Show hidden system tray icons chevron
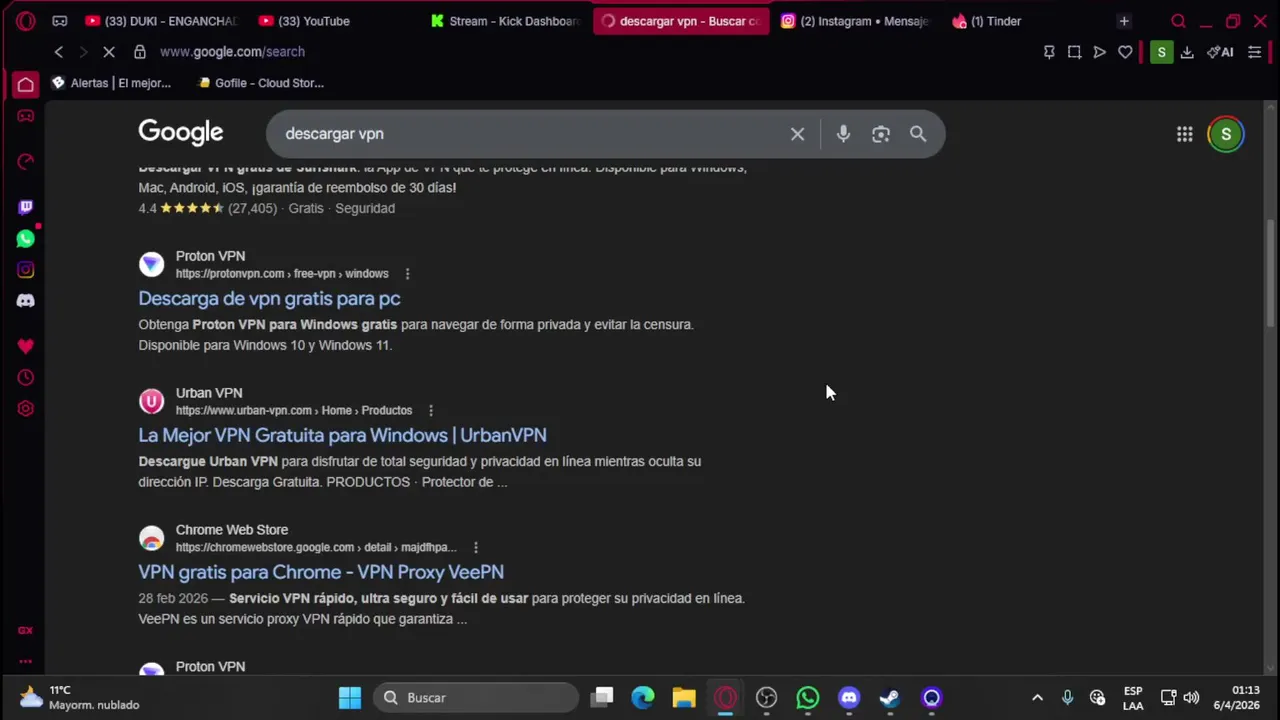This screenshot has height=720, width=1280. point(1037,698)
